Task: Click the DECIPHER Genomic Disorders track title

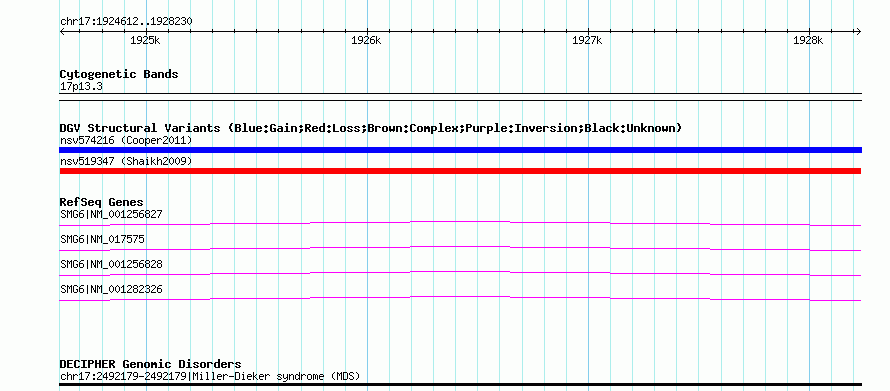Action: coord(150,364)
